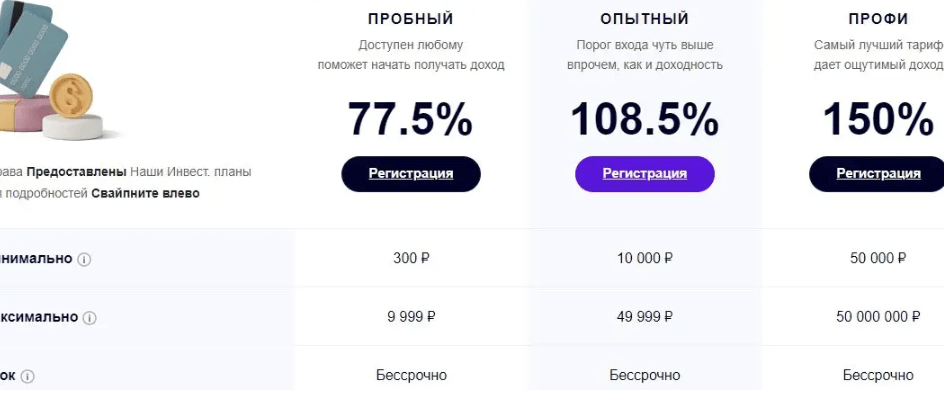Image resolution: width=944 pixels, height=410 pixels.
Task: Click info icon next to Максимально row
Action: coord(90,318)
